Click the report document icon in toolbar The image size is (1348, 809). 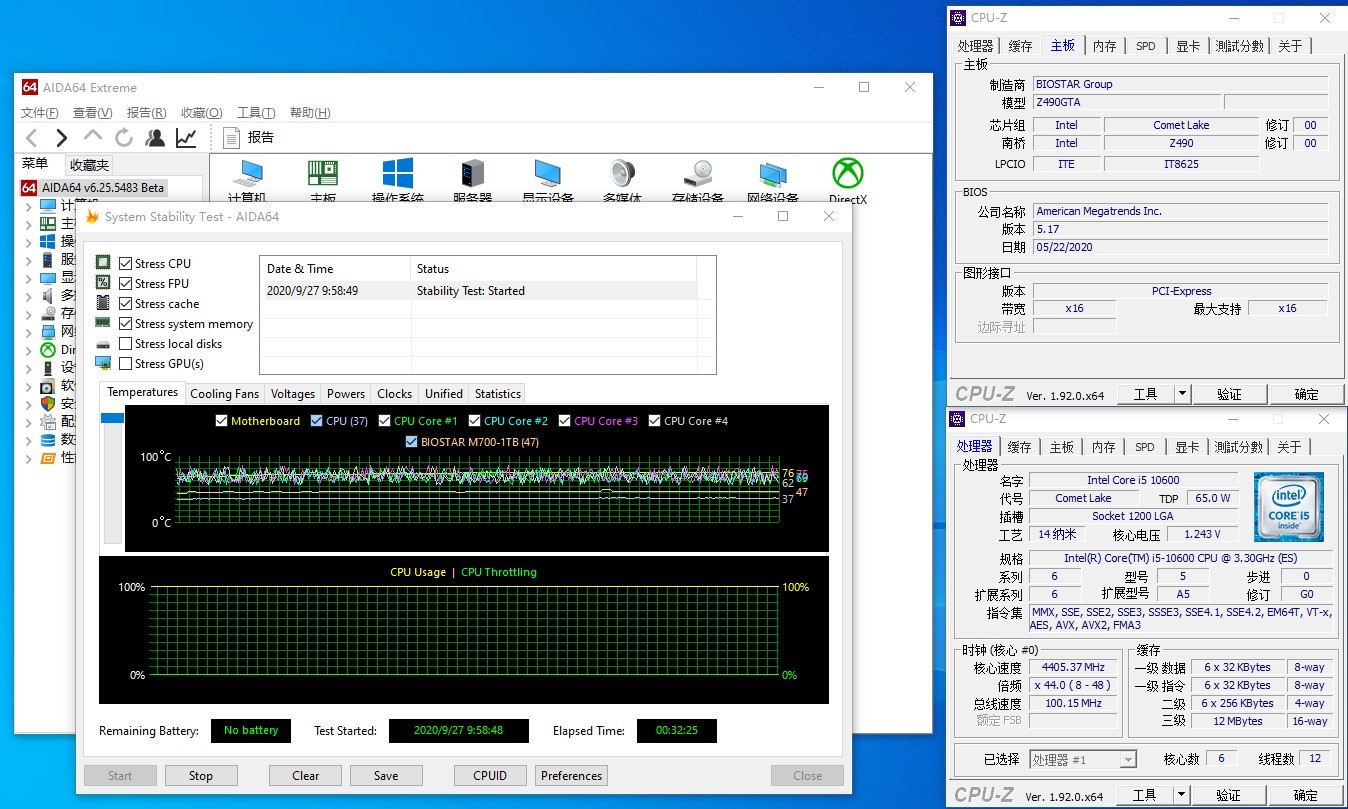coord(231,138)
